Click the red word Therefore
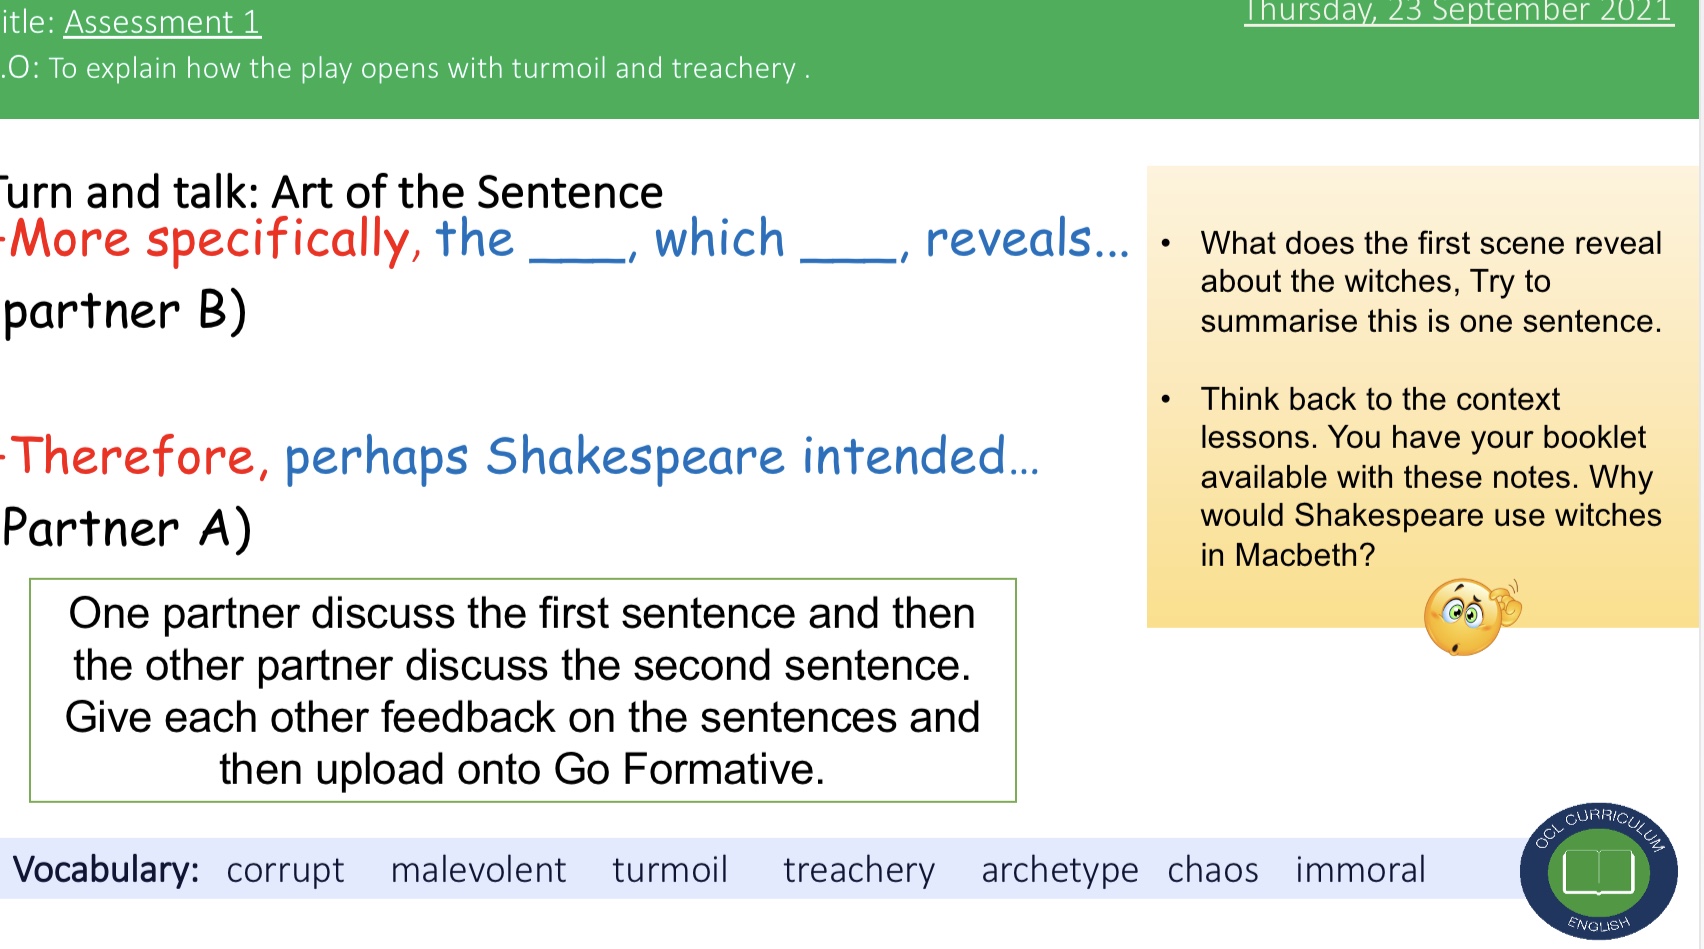The width and height of the screenshot is (1704, 949). click(140, 457)
